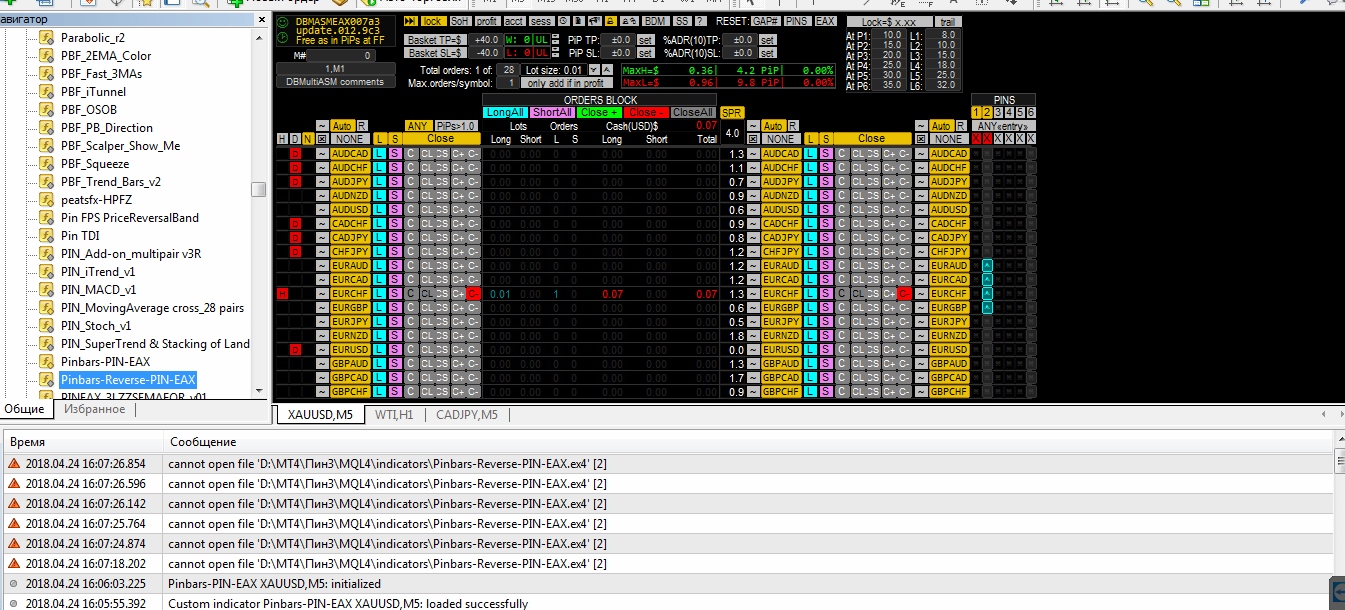Viewport: 1345px width, 610px height.
Task: Click the DBMultiASM comments button
Action: pos(336,82)
